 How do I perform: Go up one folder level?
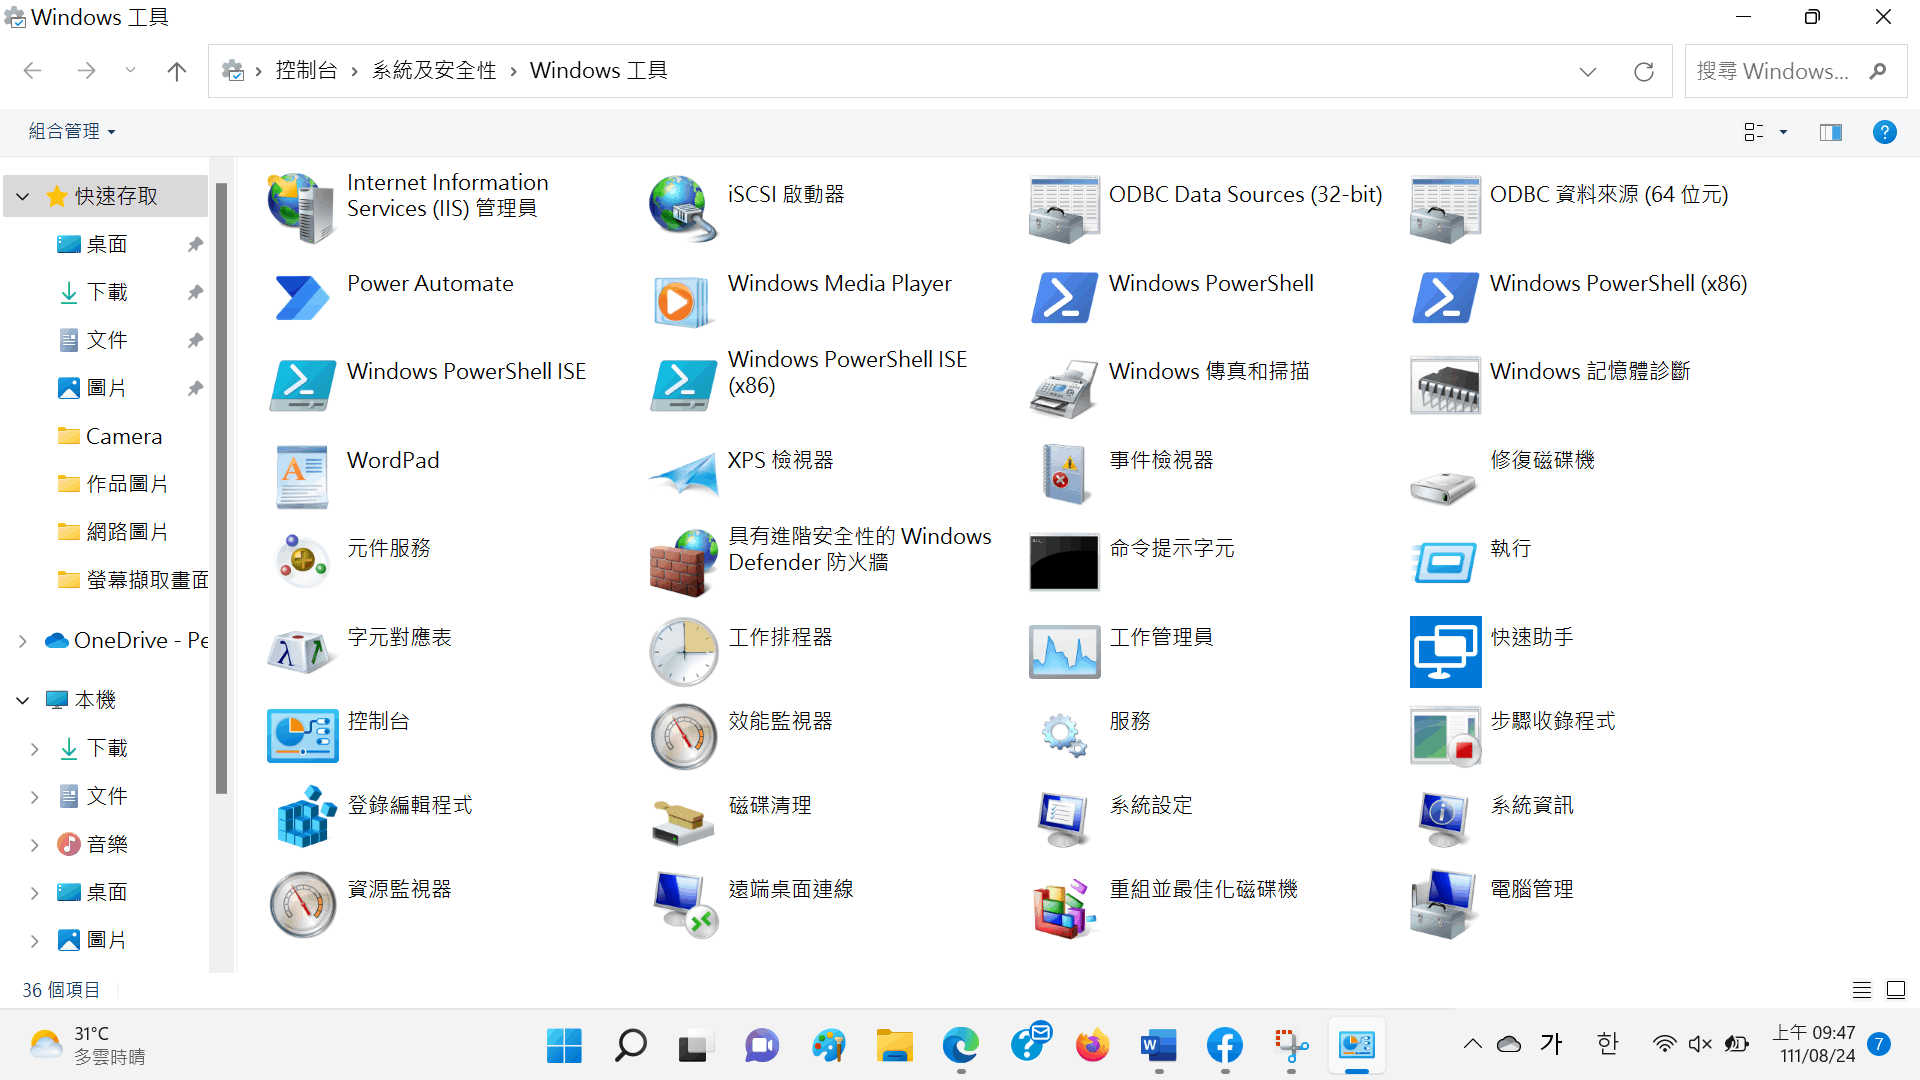tap(177, 70)
